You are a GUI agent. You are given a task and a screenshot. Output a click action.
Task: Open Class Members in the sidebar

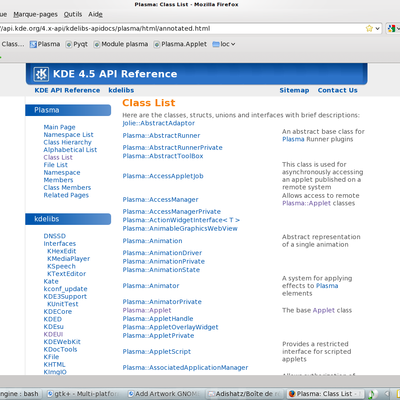pyautogui.click(x=67, y=188)
